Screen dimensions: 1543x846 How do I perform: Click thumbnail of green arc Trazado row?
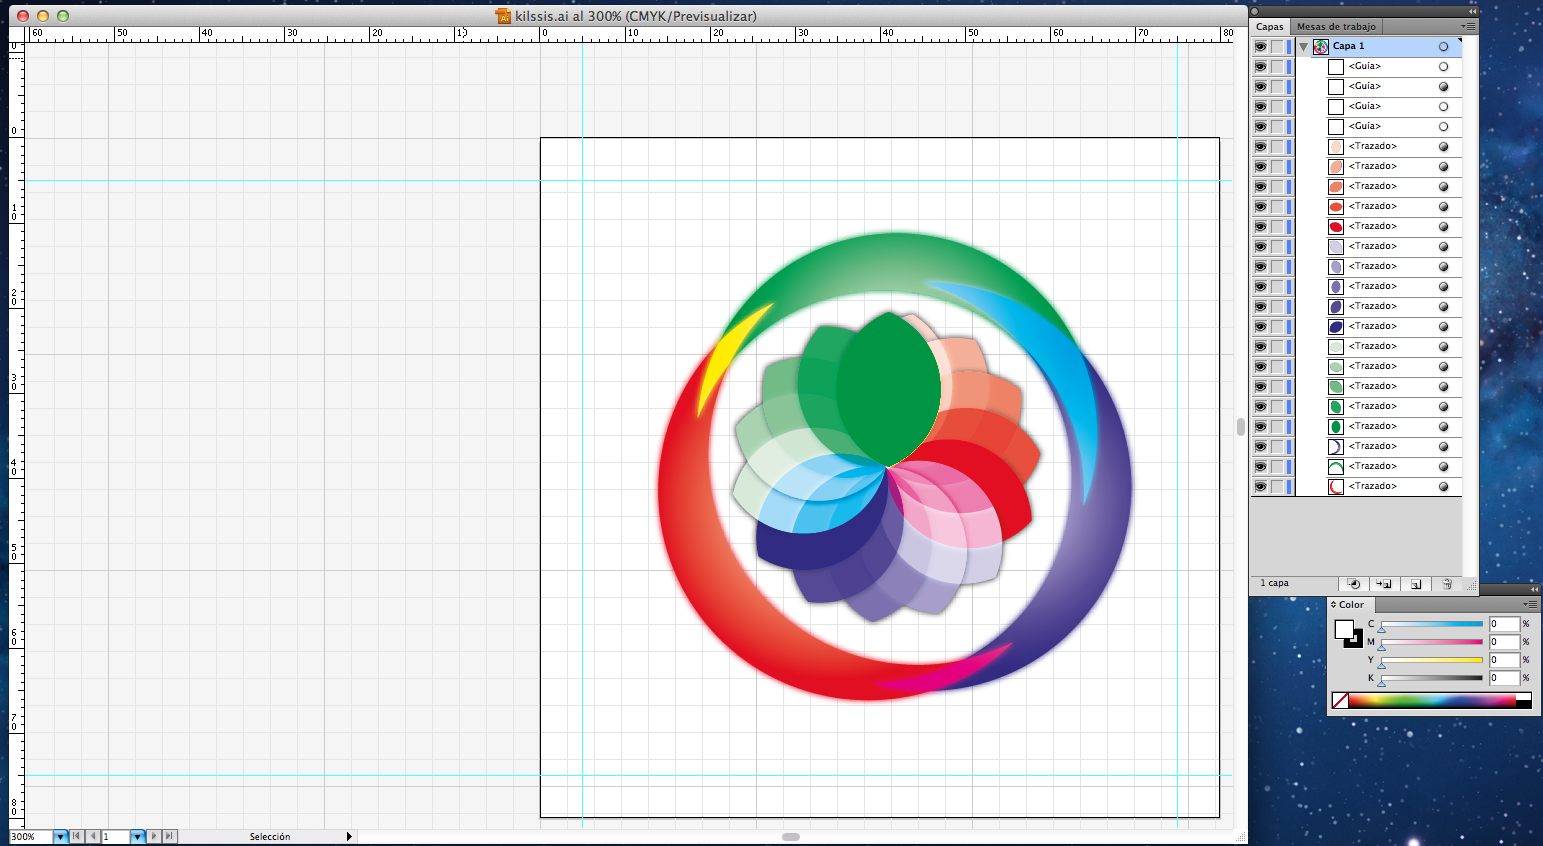1336,466
